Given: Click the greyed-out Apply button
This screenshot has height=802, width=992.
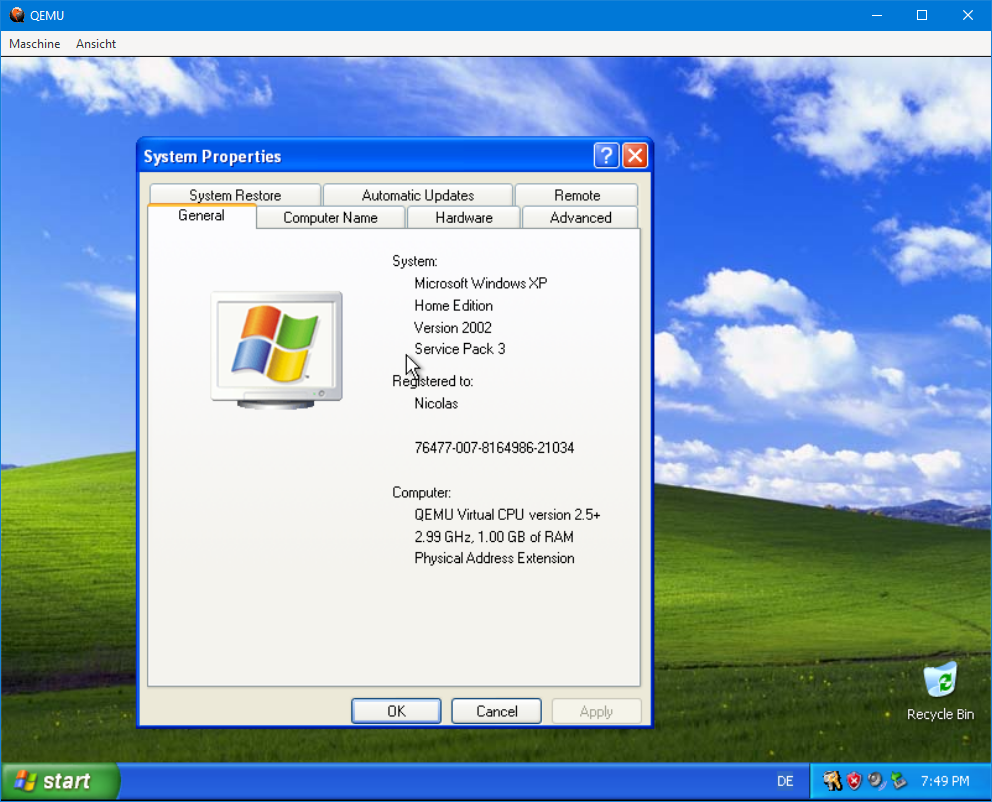Looking at the screenshot, I should (x=596, y=711).
